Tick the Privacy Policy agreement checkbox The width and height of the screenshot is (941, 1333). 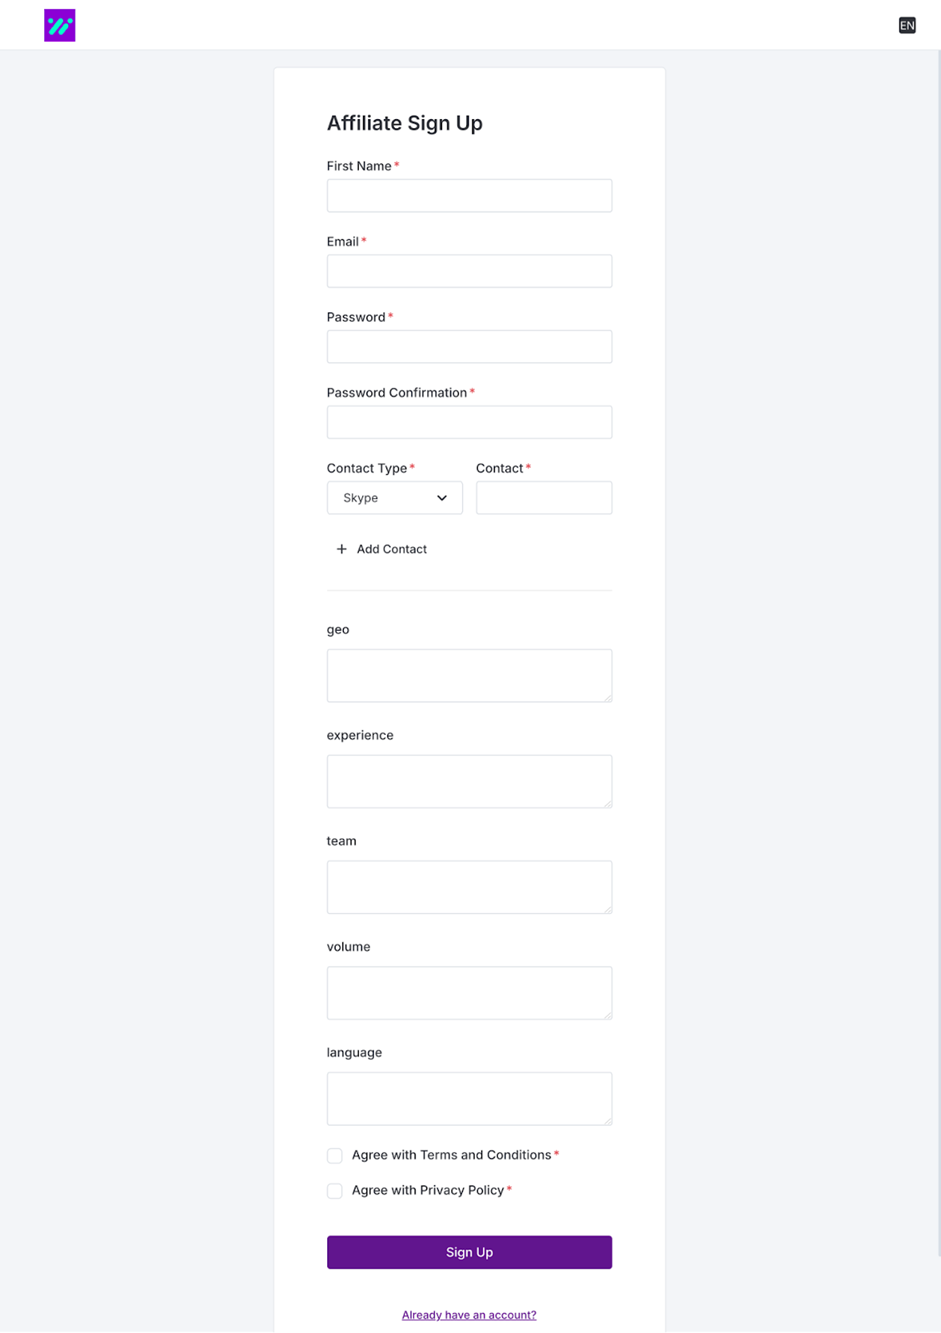point(335,1191)
